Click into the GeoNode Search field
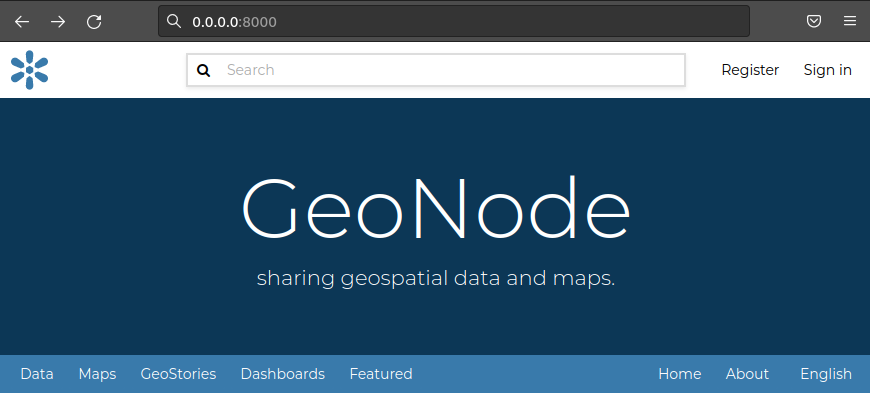 coord(436,70)
